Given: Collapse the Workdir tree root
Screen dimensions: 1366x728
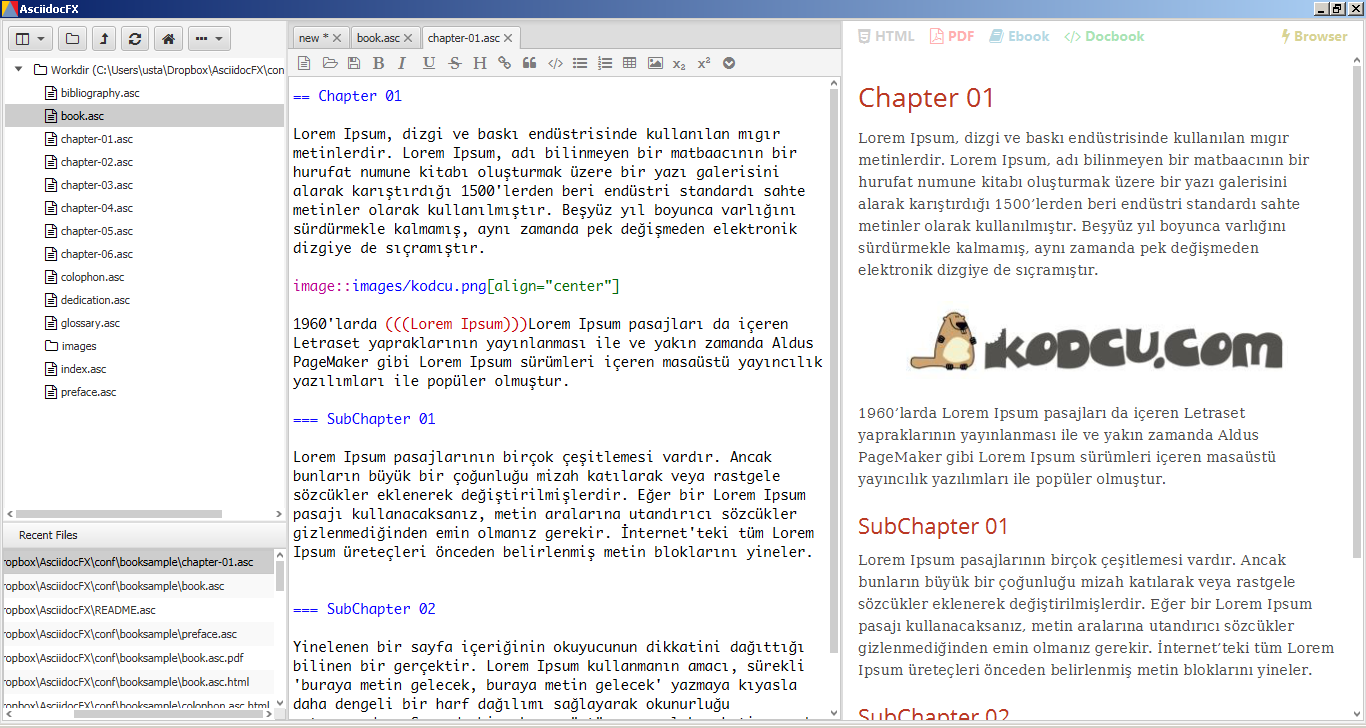Looking at the screenshot, I should [18, 70].
